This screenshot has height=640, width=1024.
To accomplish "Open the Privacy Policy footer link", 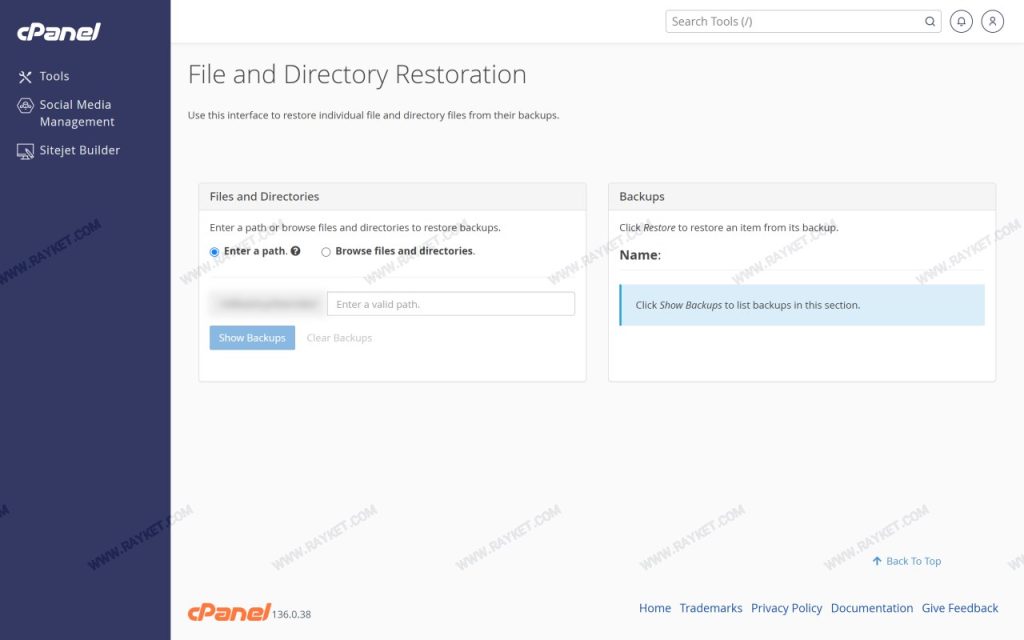I will click(x=786, y=608).
